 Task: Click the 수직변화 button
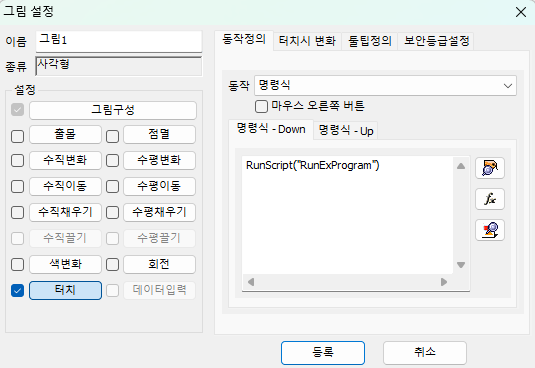click(x=66, y=160)
